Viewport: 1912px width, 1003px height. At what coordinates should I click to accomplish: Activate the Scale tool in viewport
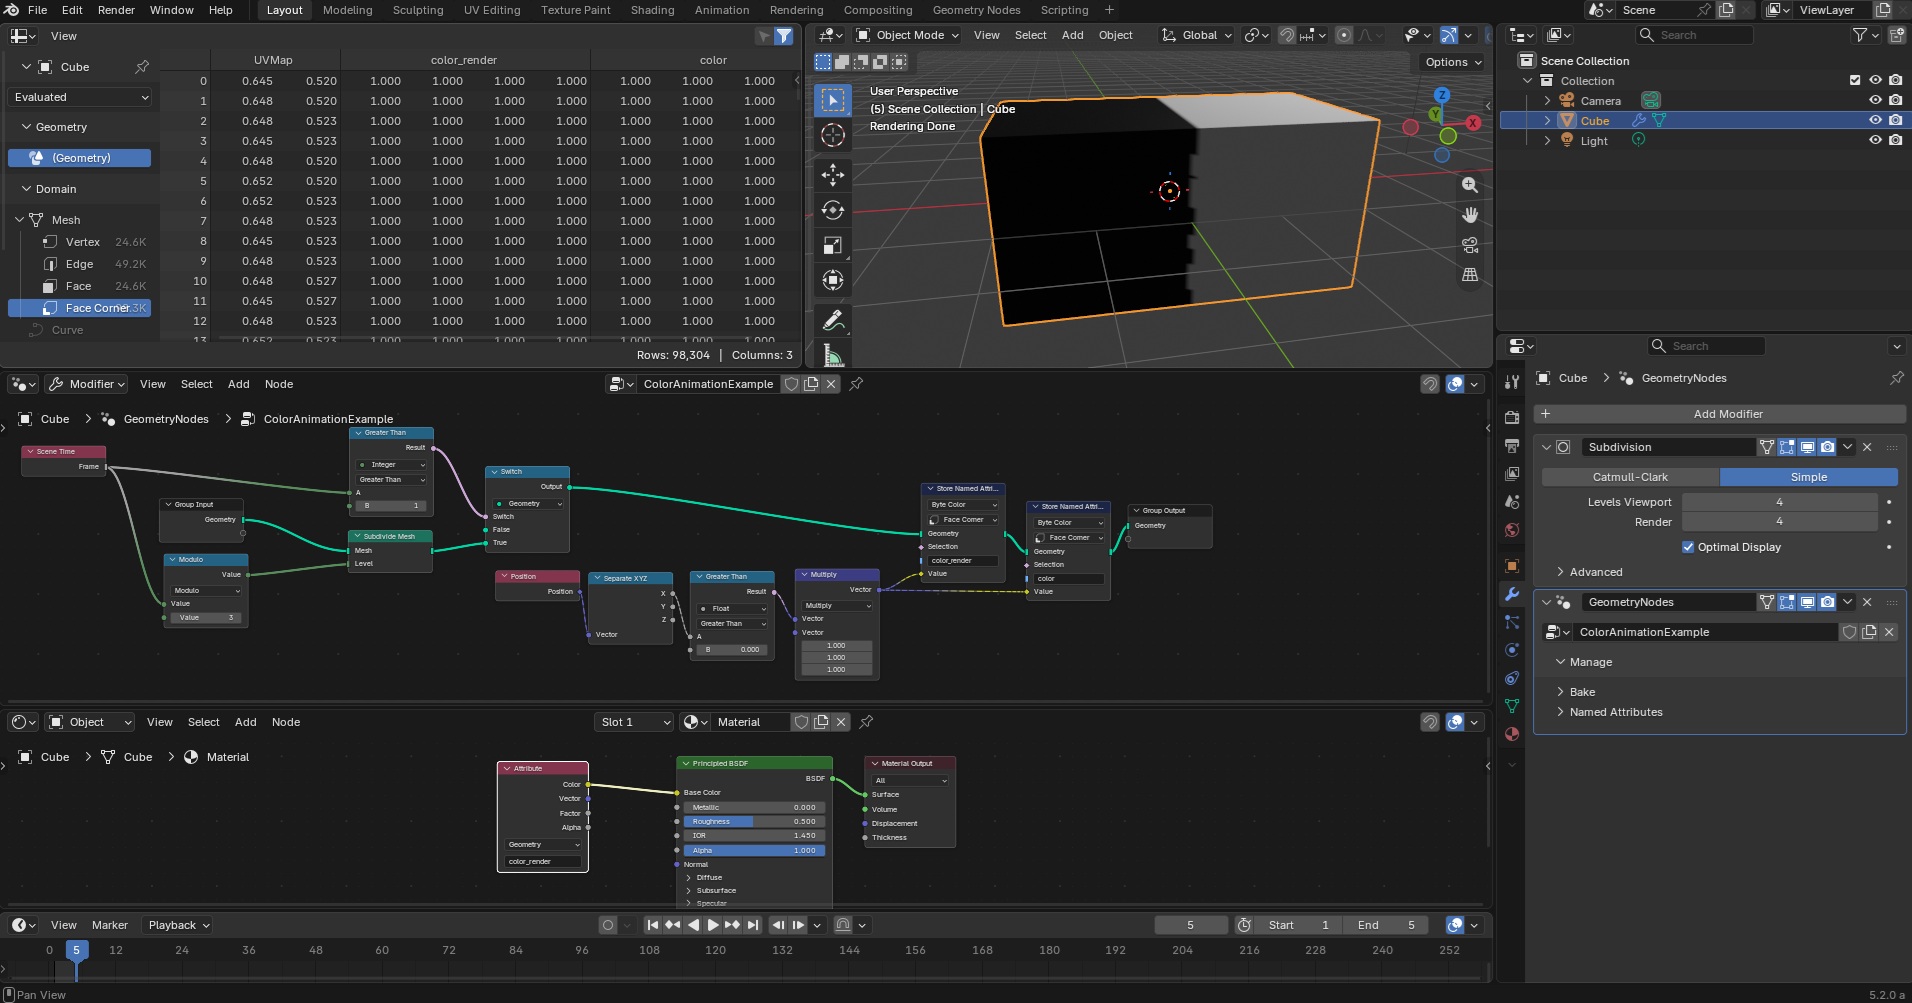(x=833, y=245)
